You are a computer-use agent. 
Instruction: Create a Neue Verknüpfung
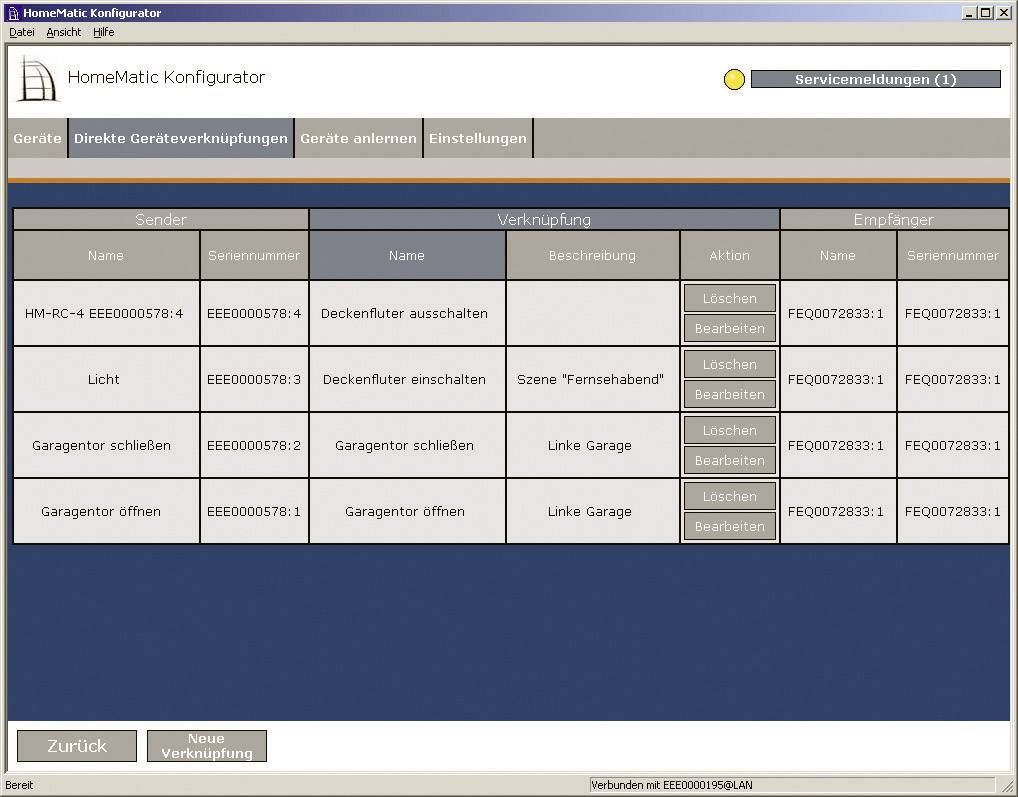207,746
